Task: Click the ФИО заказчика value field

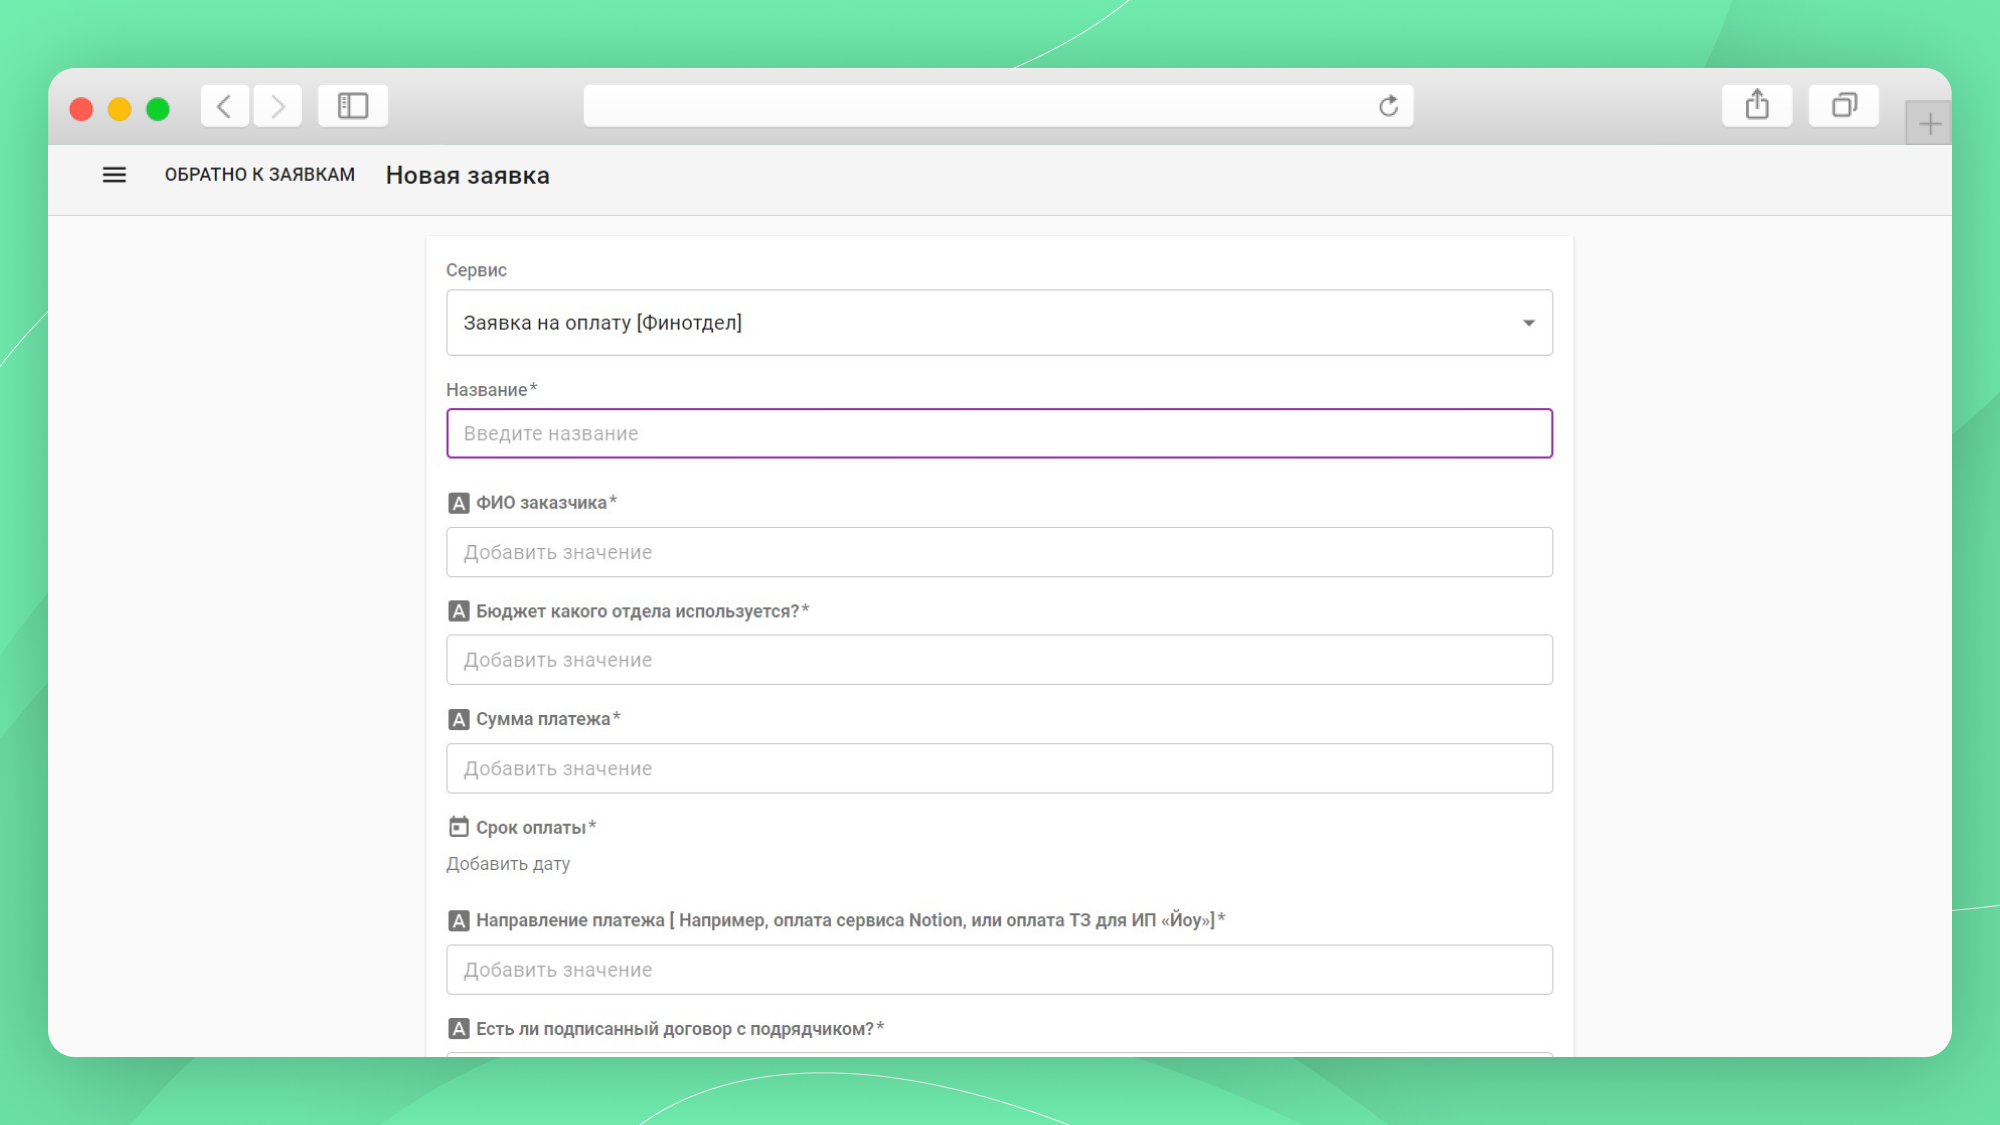Action: coord(999,552)
